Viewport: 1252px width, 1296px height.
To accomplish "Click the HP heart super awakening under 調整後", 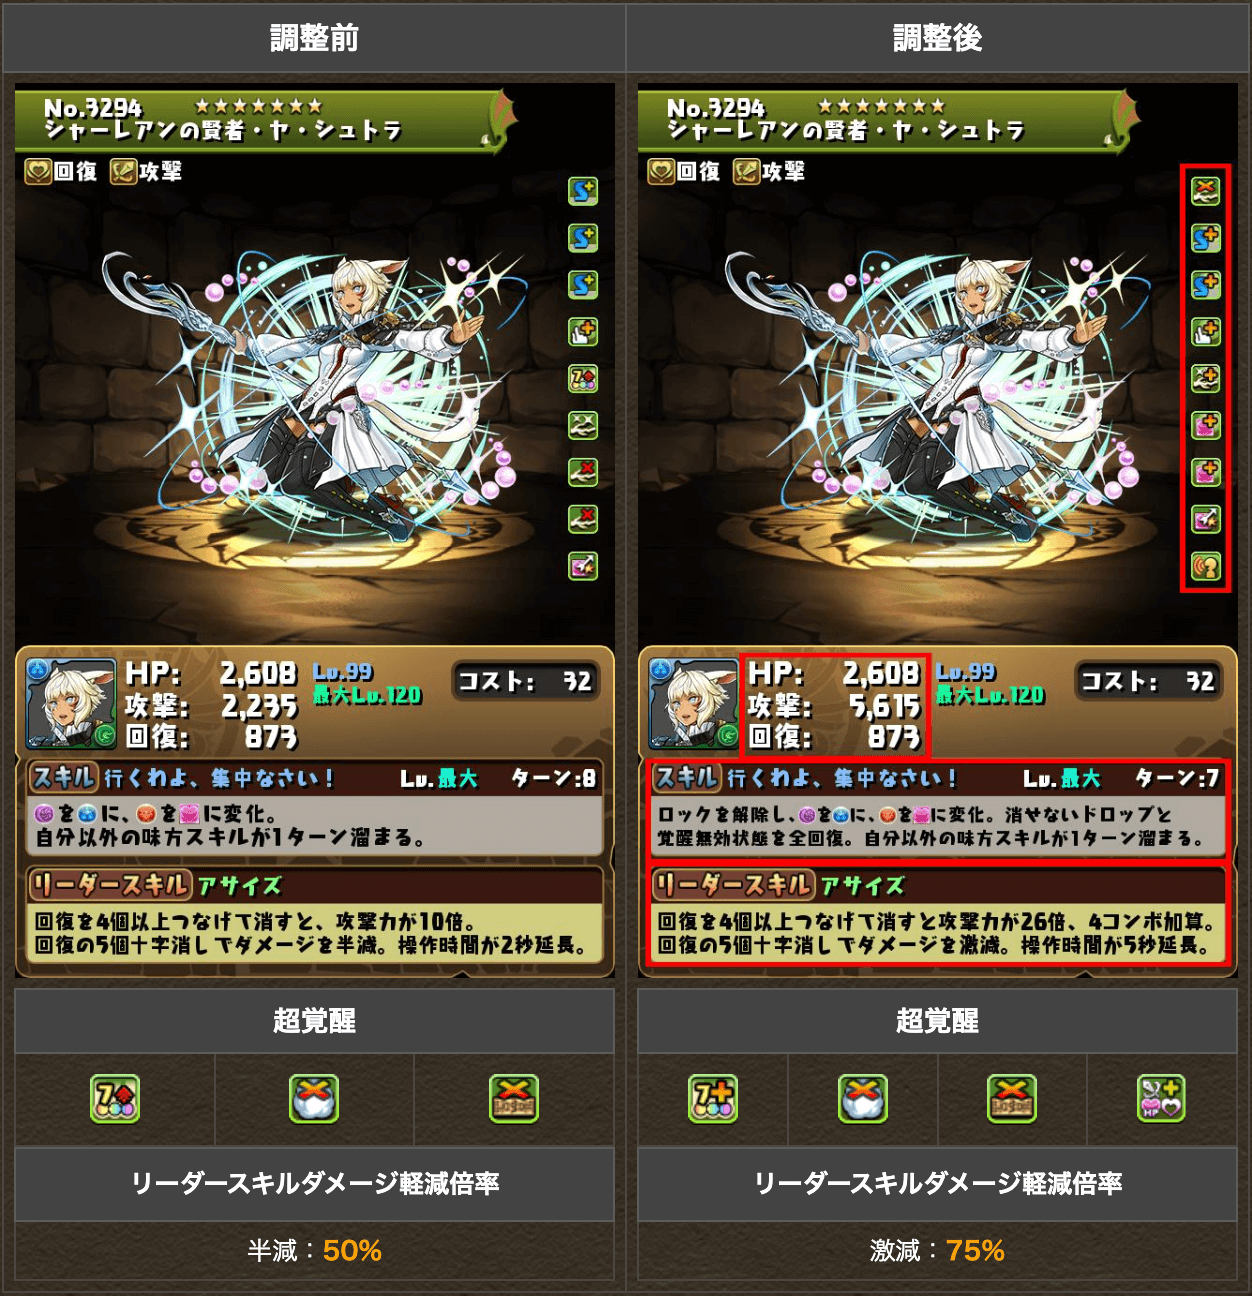I will coord(1161,1099).
